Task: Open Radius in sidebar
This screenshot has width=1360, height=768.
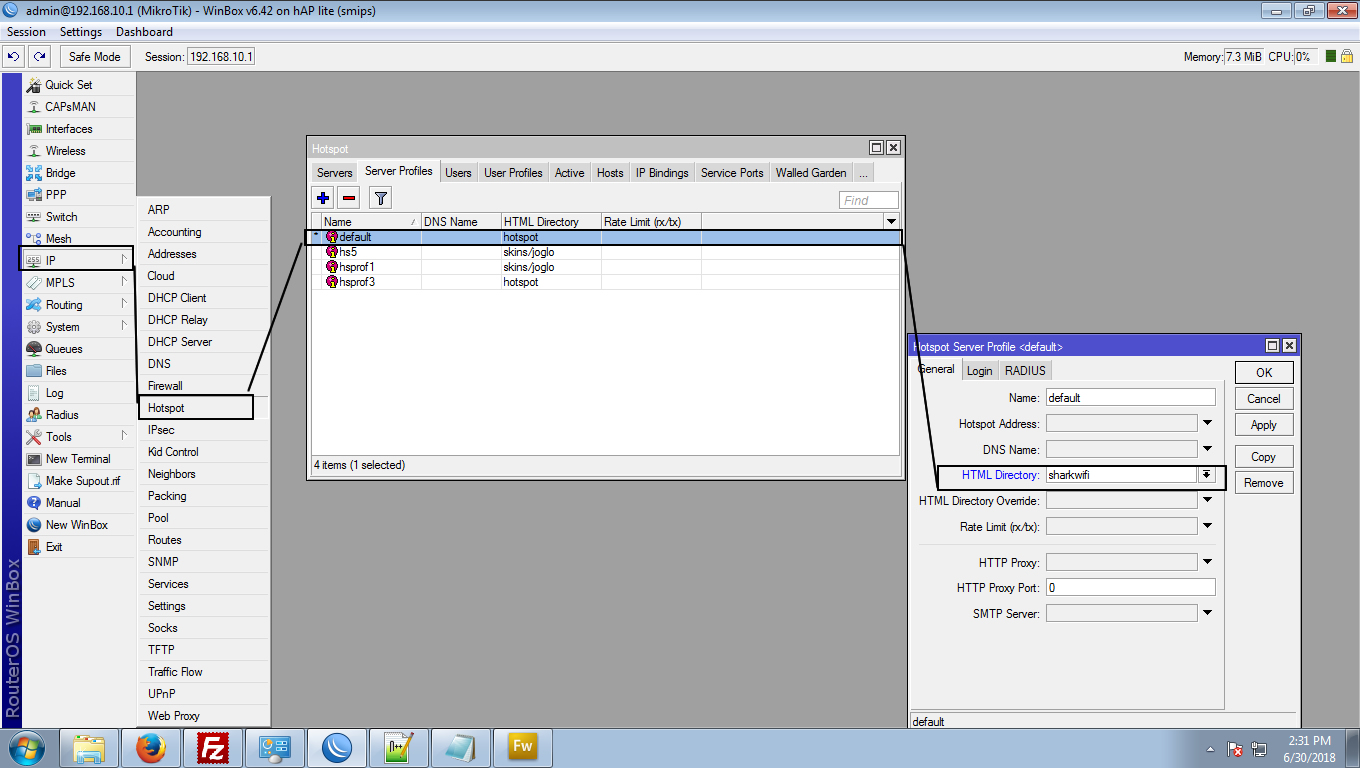Action: click(78, 415)
